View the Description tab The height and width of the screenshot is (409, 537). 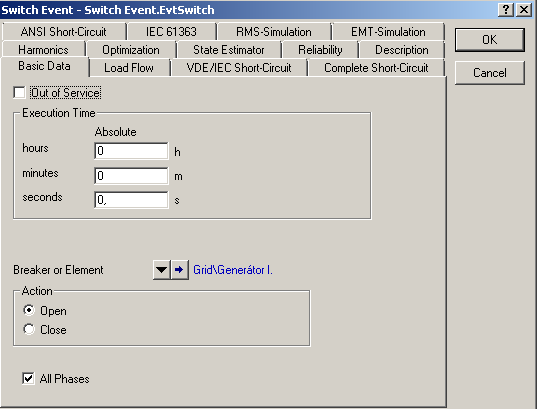(401, 50)
